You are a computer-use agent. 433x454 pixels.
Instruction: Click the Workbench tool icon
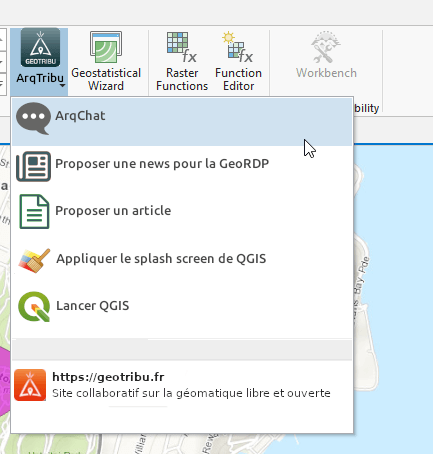coord(326,47)
